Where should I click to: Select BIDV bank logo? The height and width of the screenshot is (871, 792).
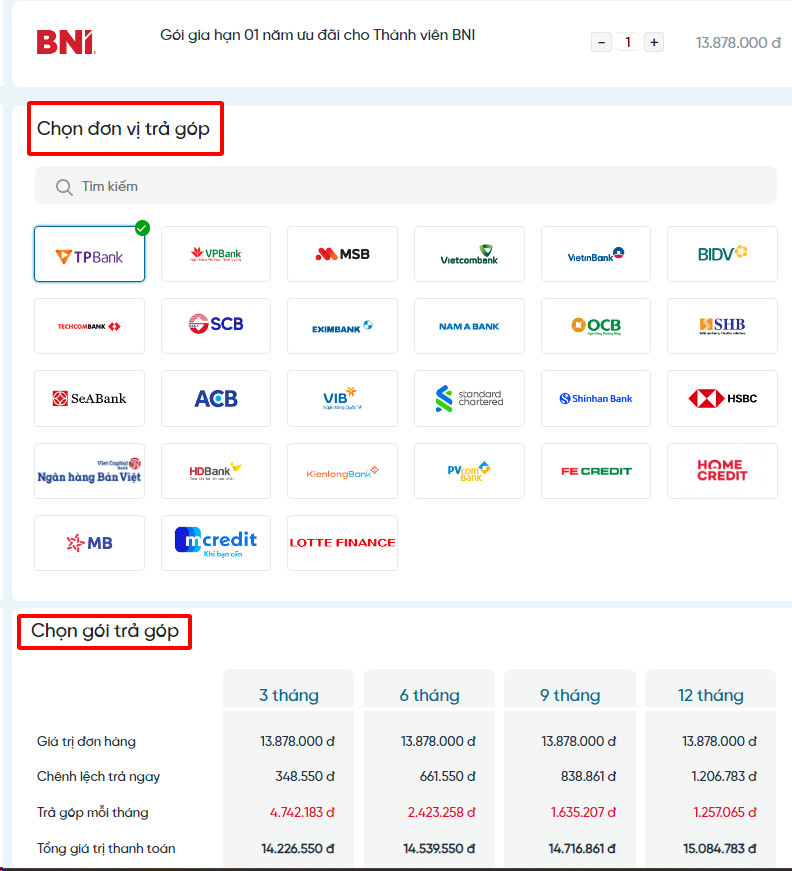point(722,254)
